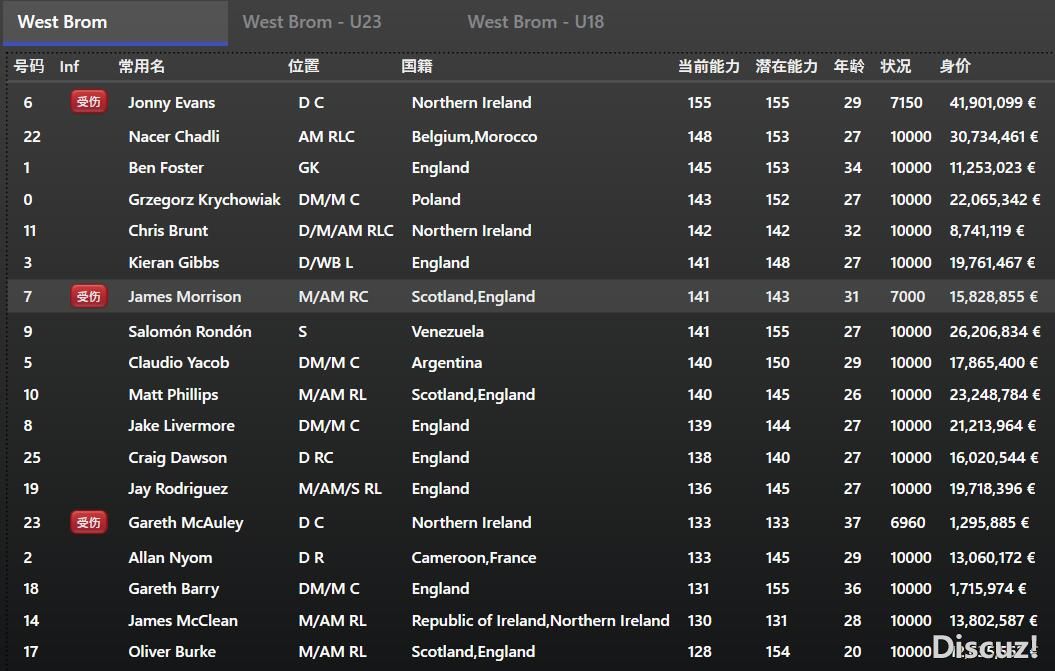
Task: Click position D/M/AM RLC for Chris Brunt
Action: point(346,231)
